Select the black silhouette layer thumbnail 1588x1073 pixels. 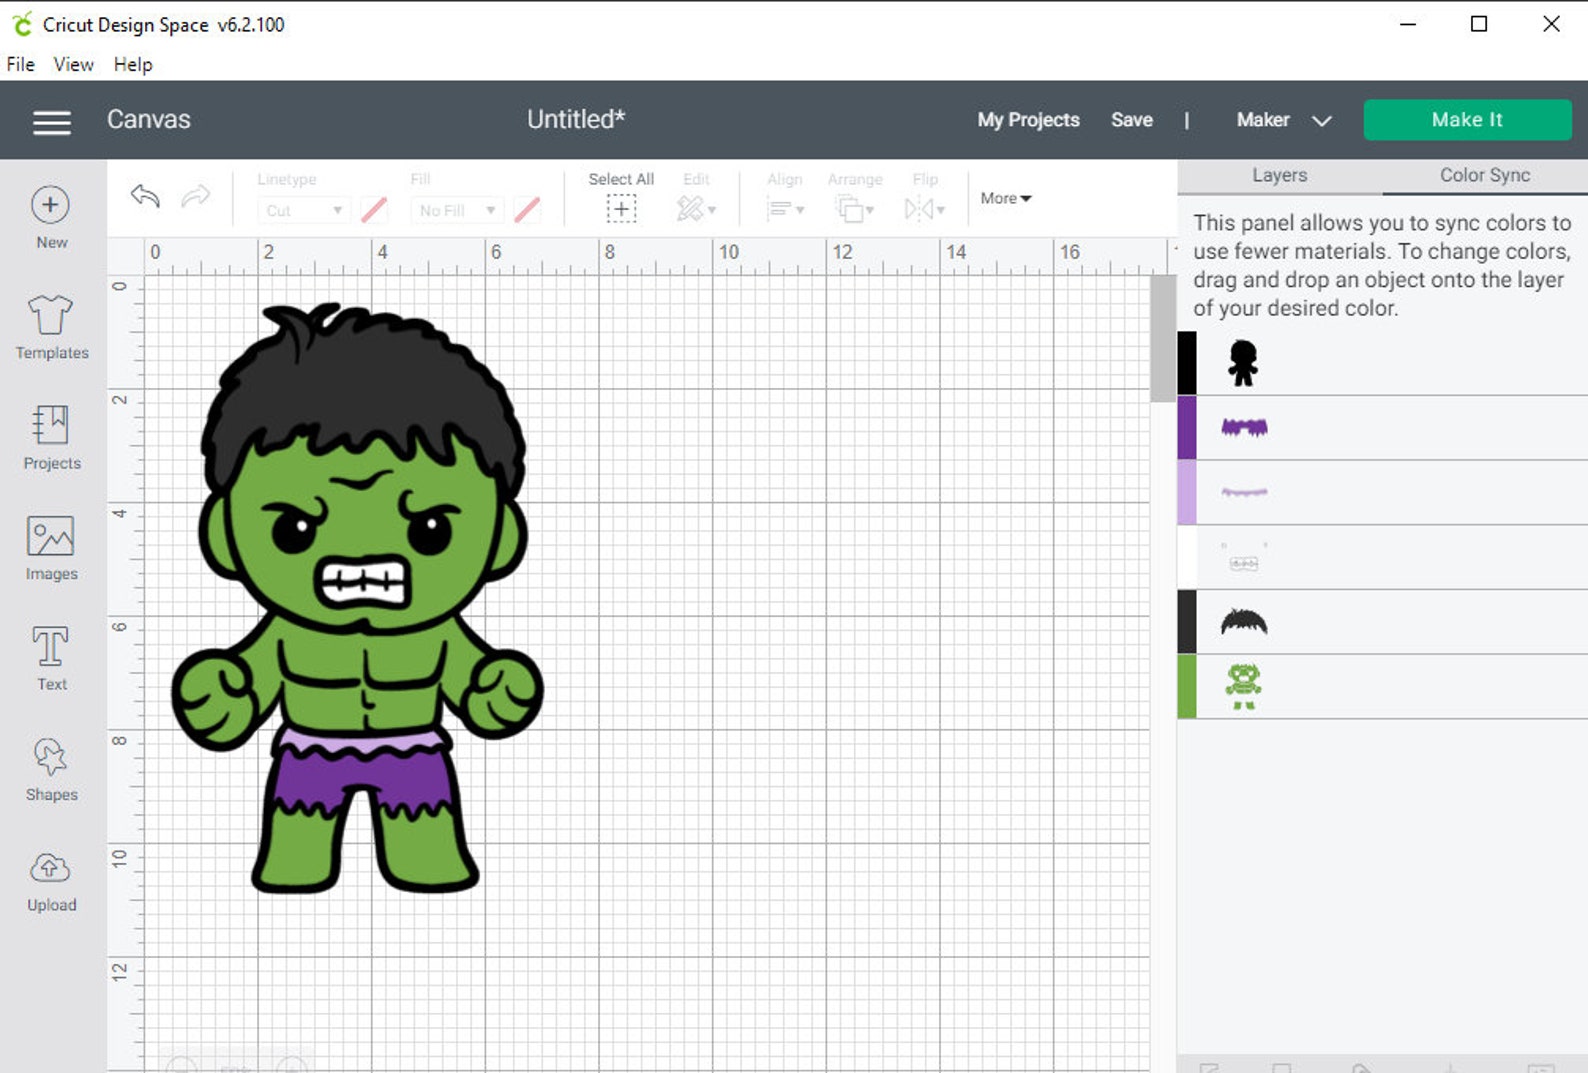pyautogui.click(x=1243, y=363)
